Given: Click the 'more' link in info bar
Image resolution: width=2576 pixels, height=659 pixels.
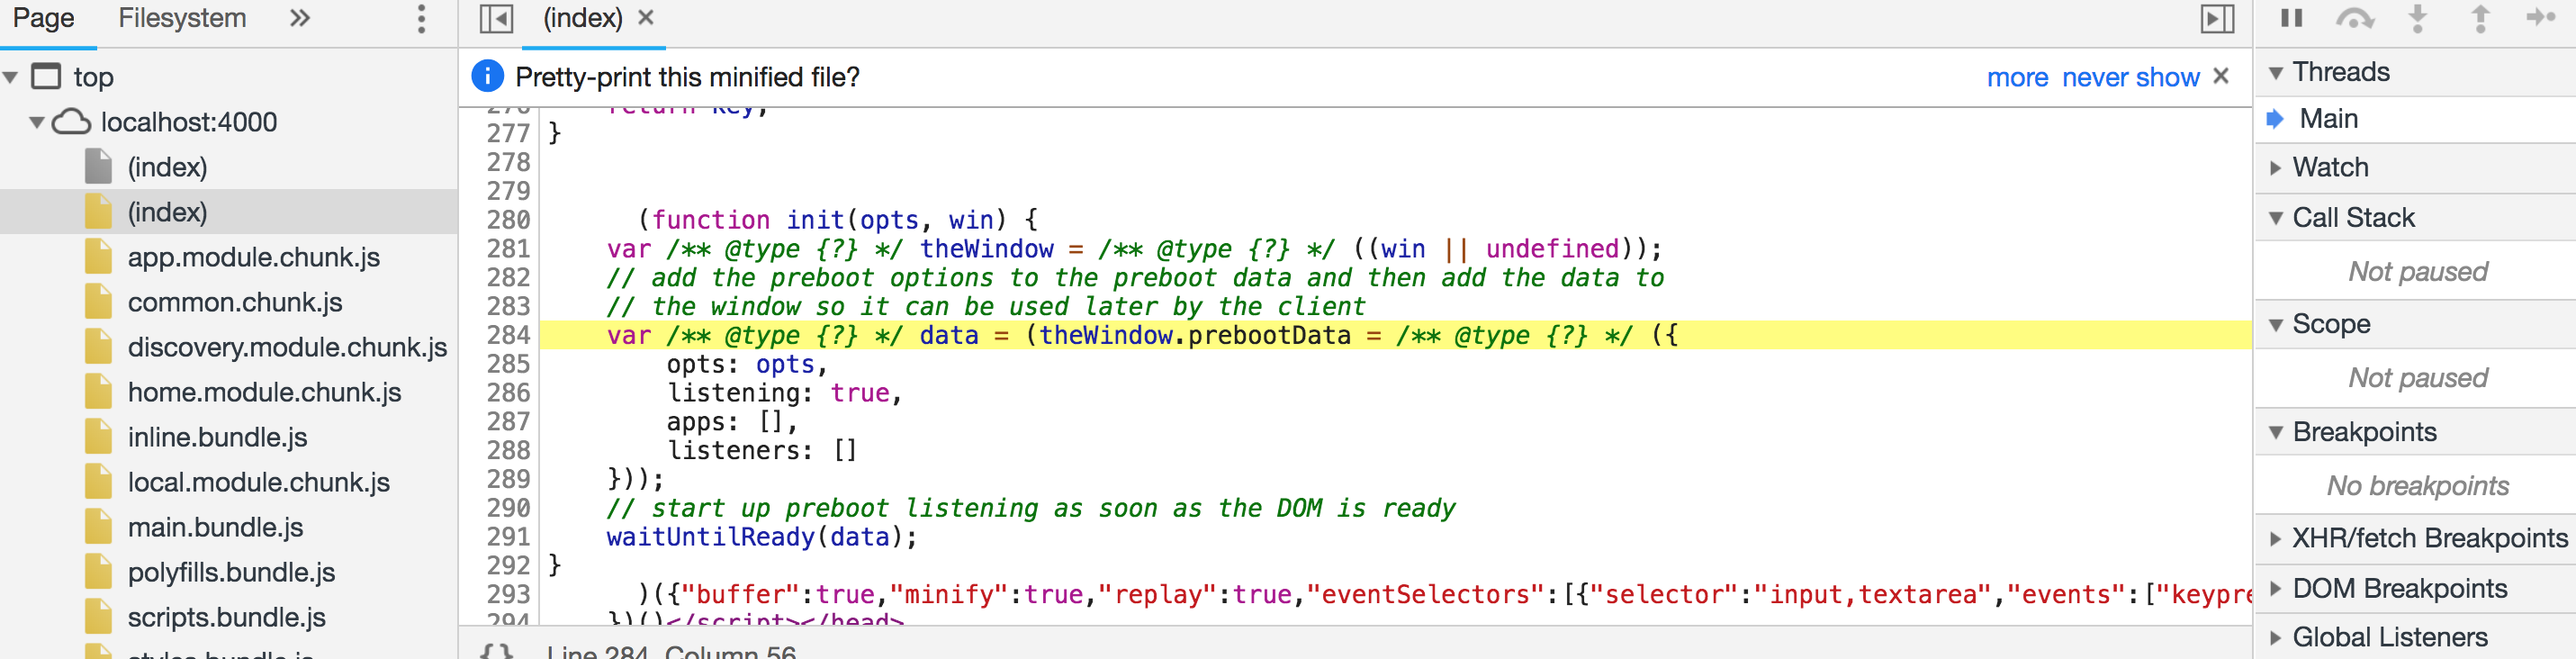Looking at the screenshot, I should 2017,77.
